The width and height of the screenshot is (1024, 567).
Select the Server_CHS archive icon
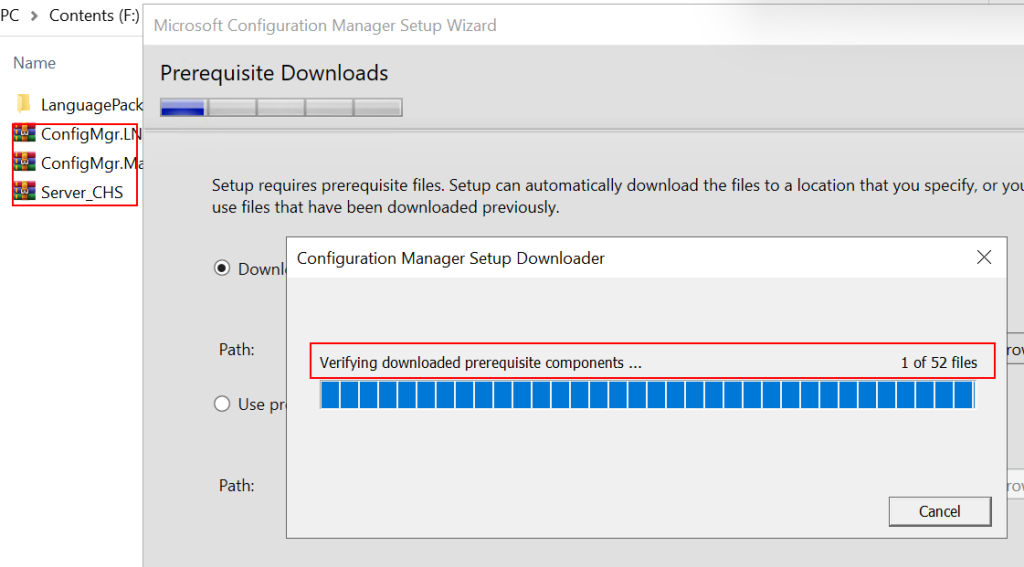click(25, 192)
